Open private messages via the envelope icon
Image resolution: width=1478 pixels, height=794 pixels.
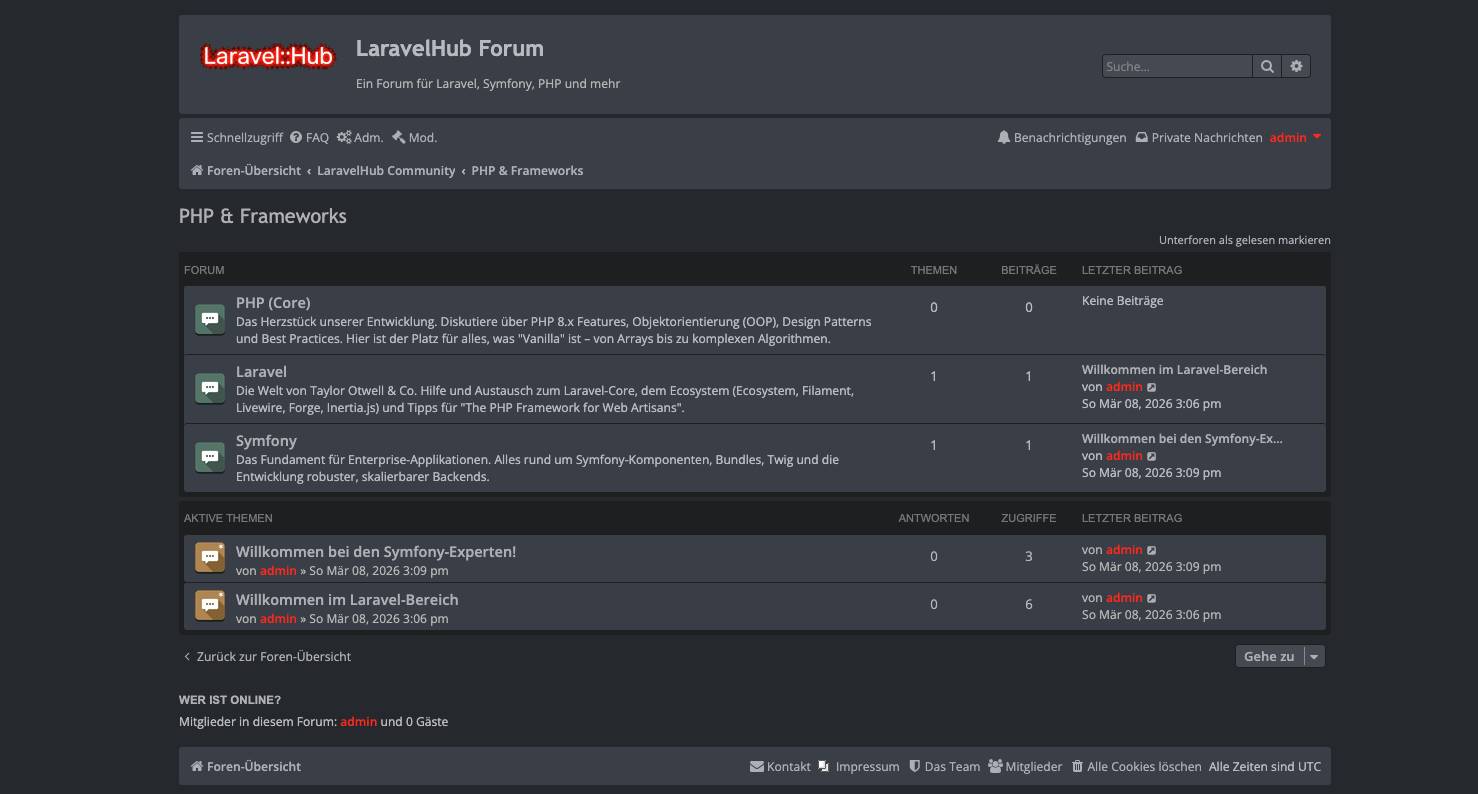point(1141,137)
